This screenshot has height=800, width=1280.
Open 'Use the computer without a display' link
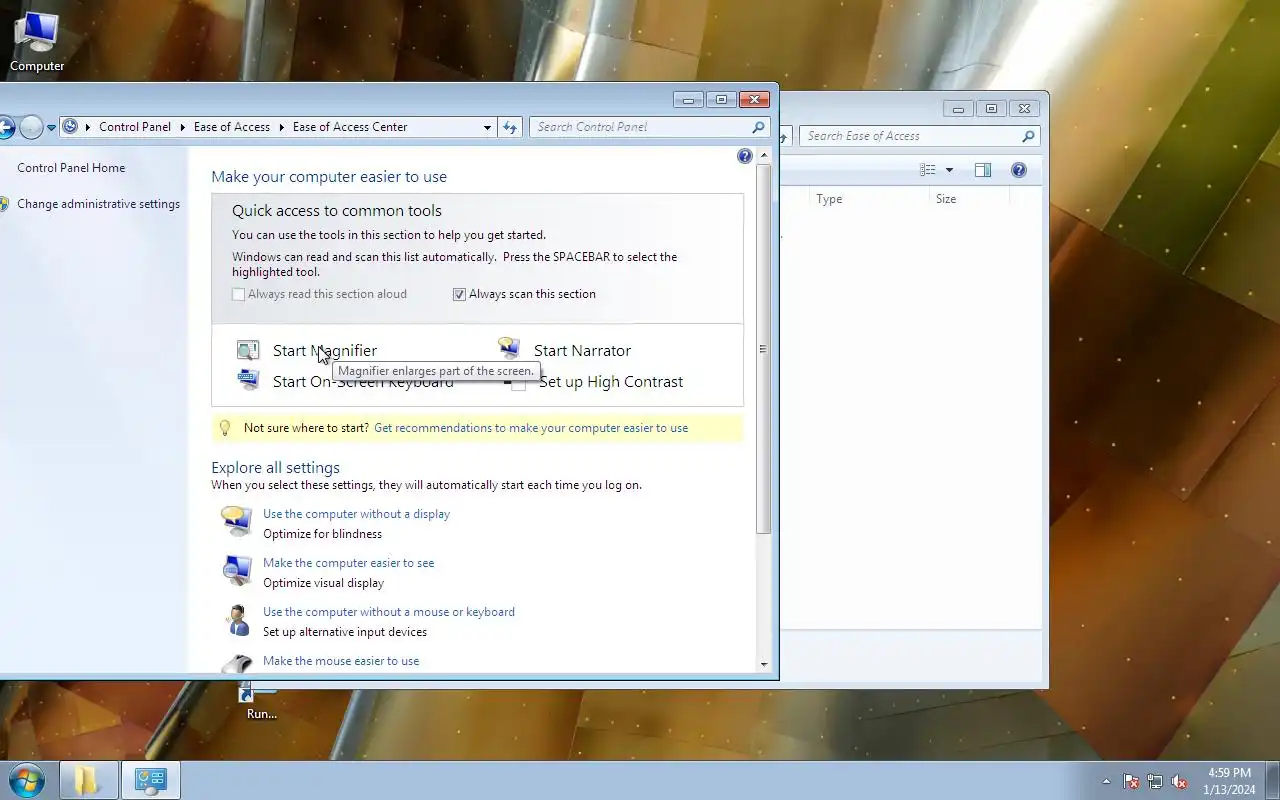point(356,514)
